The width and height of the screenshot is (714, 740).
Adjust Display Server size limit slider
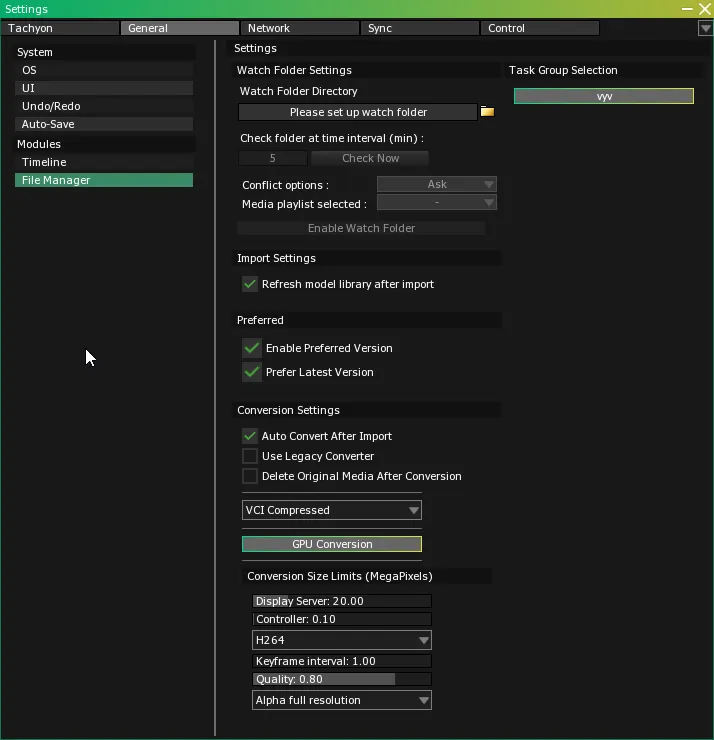coord(342,601)
